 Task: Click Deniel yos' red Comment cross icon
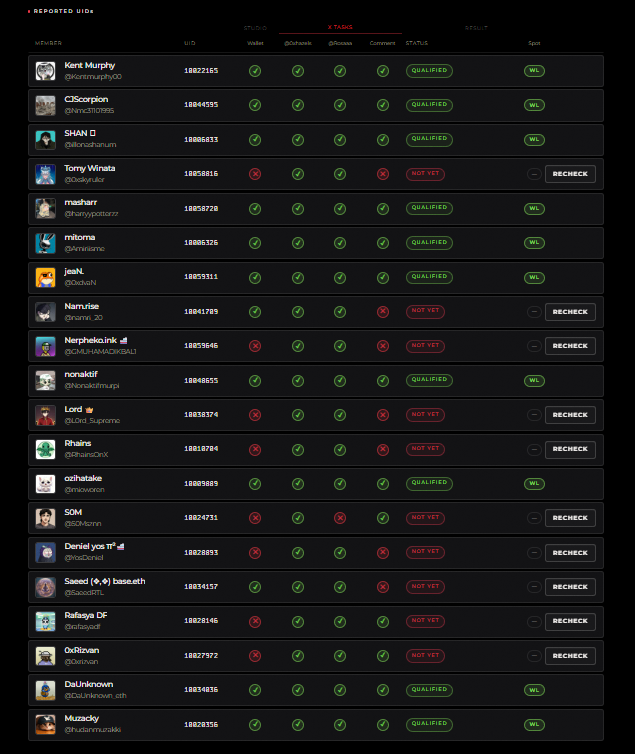pyautogui.click(x=383, y=553)
